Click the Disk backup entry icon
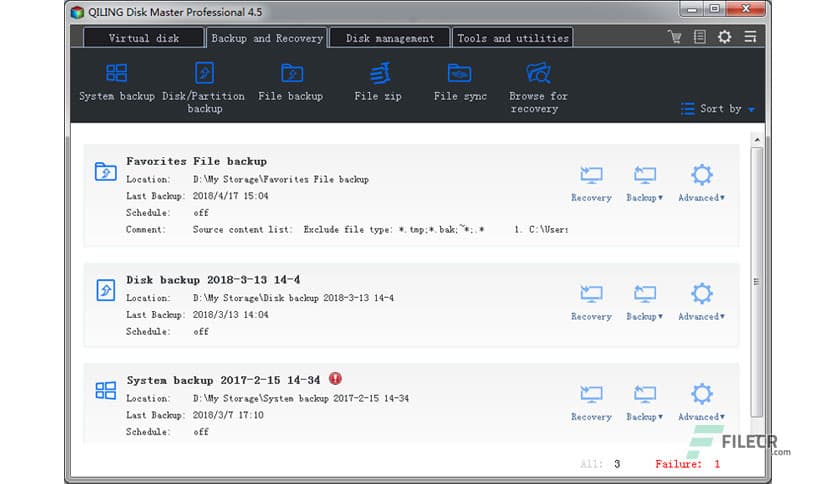The image size is (836, 484). 106,291
